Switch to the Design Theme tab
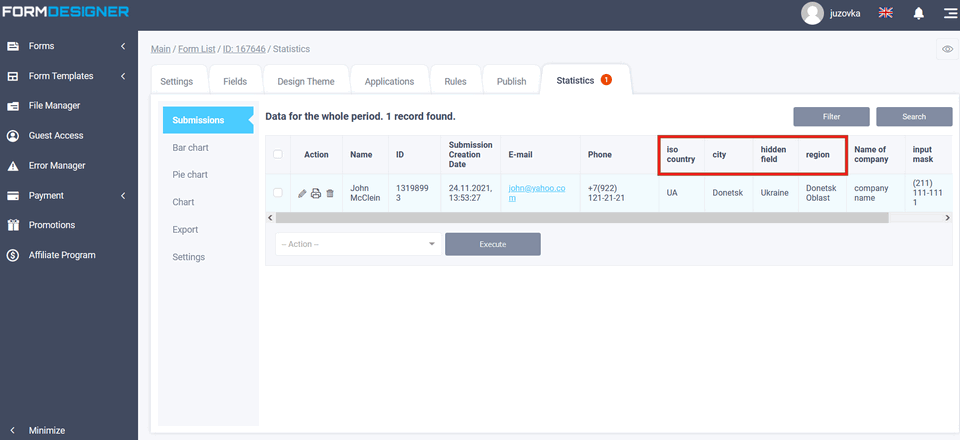Image resolution: width=960 pixels, height=440 pixels. 306,82
